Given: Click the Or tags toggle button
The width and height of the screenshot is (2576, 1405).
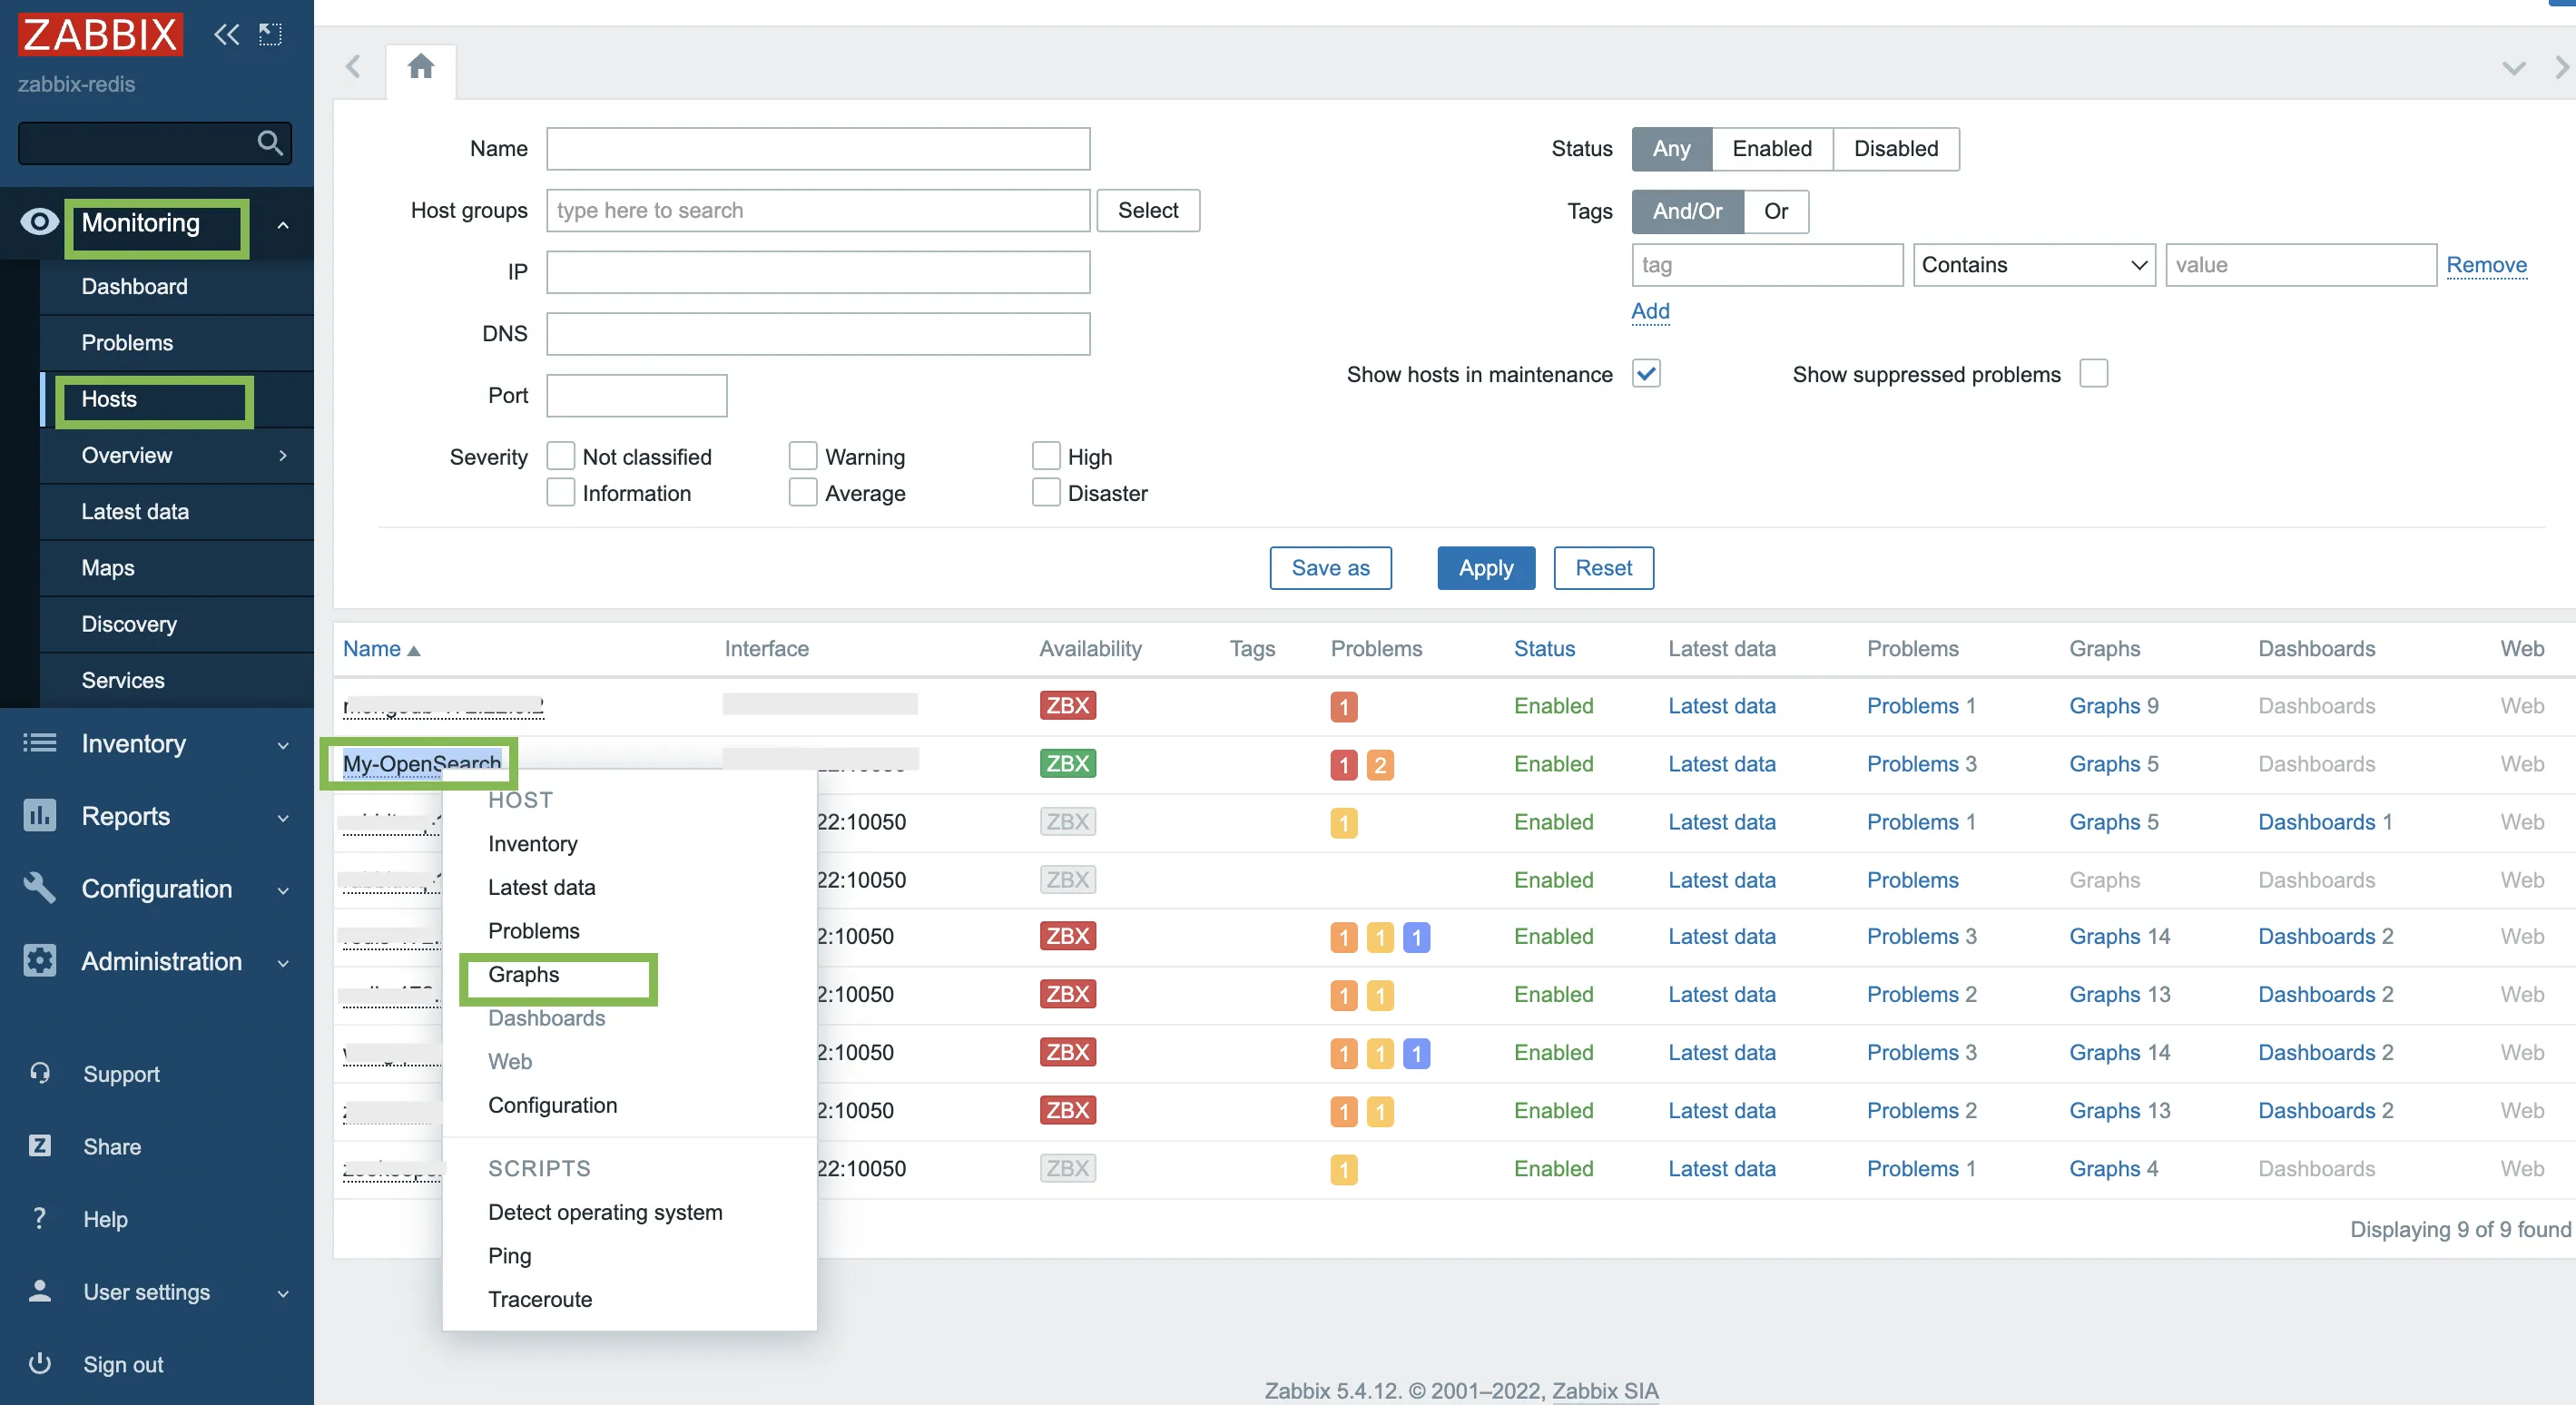Looking at the screenshot, I should (1775, 210).
